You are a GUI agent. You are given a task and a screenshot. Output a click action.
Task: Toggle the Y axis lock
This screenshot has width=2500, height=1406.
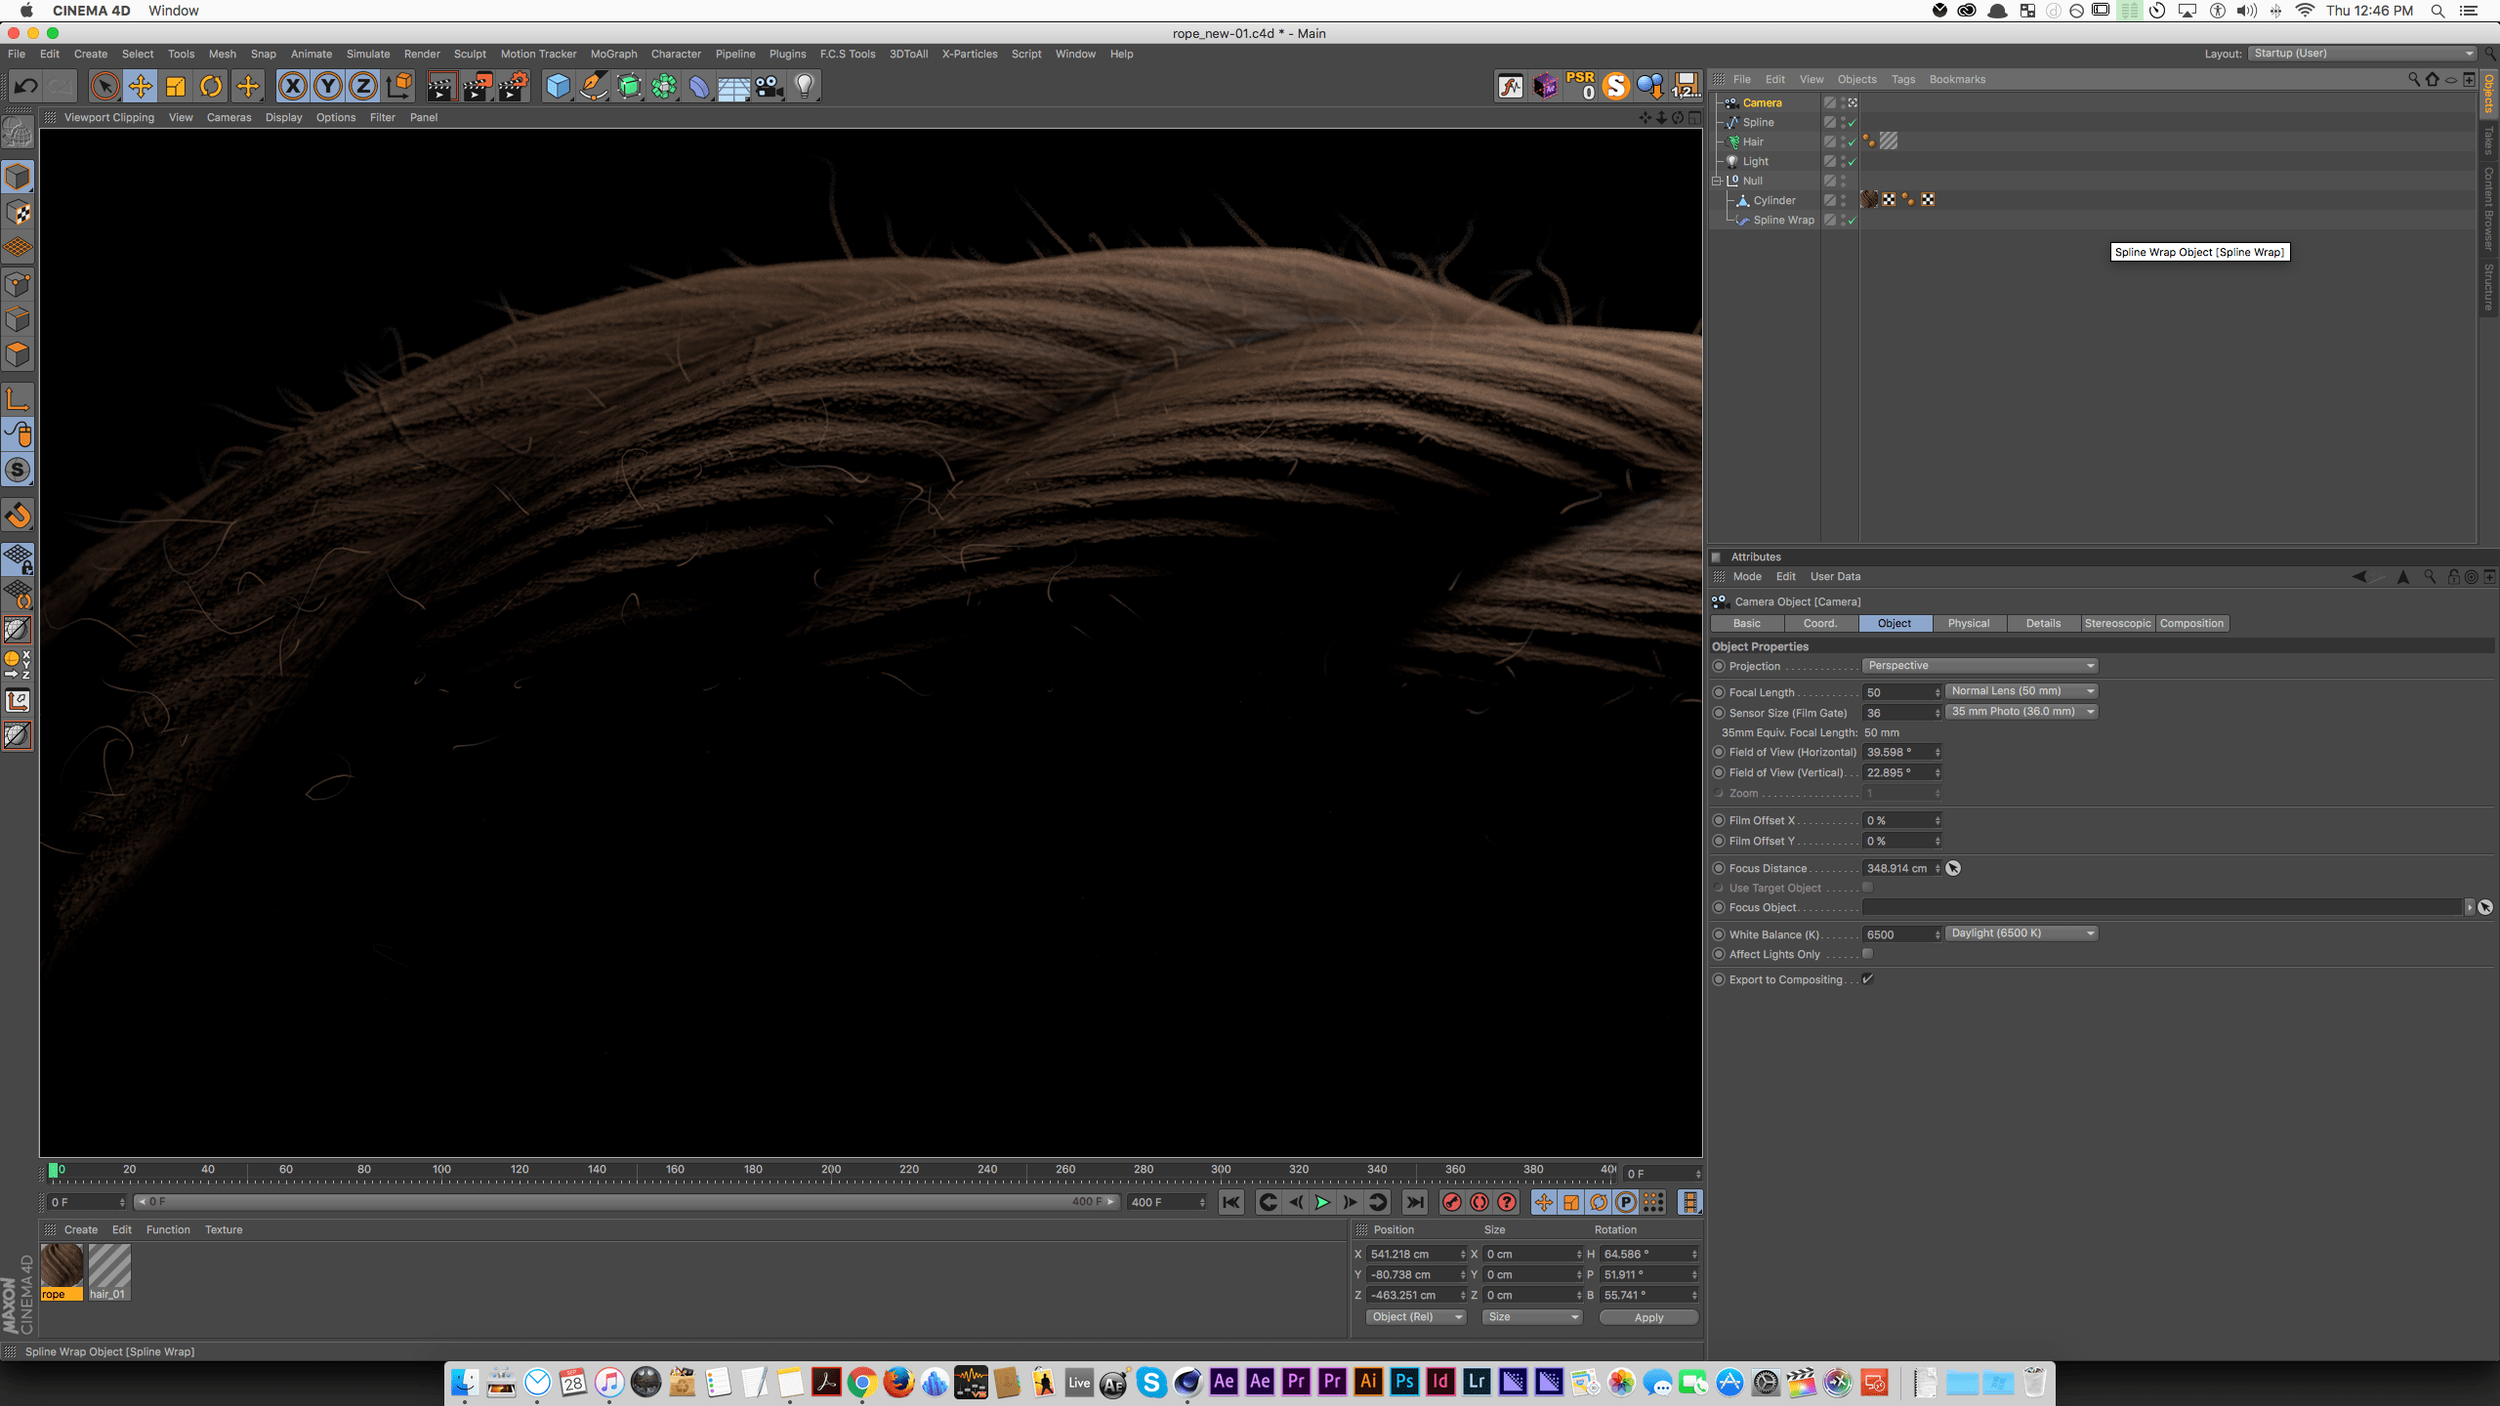(x=328, y=87)
